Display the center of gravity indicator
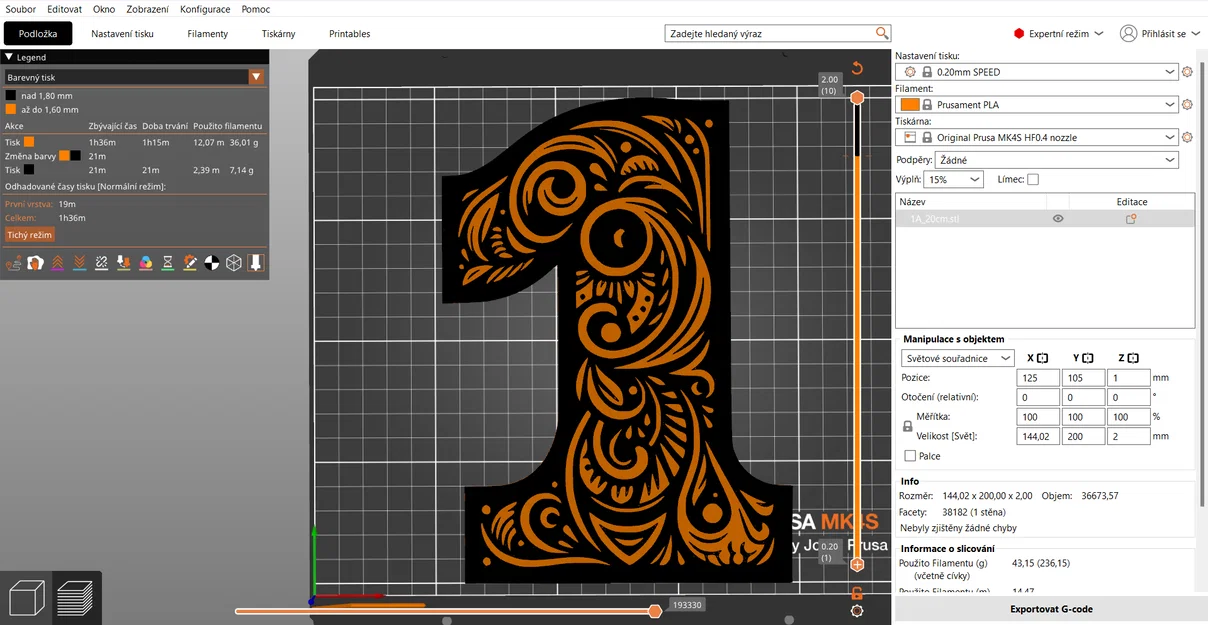1208x625 pixels. [212, 263]
